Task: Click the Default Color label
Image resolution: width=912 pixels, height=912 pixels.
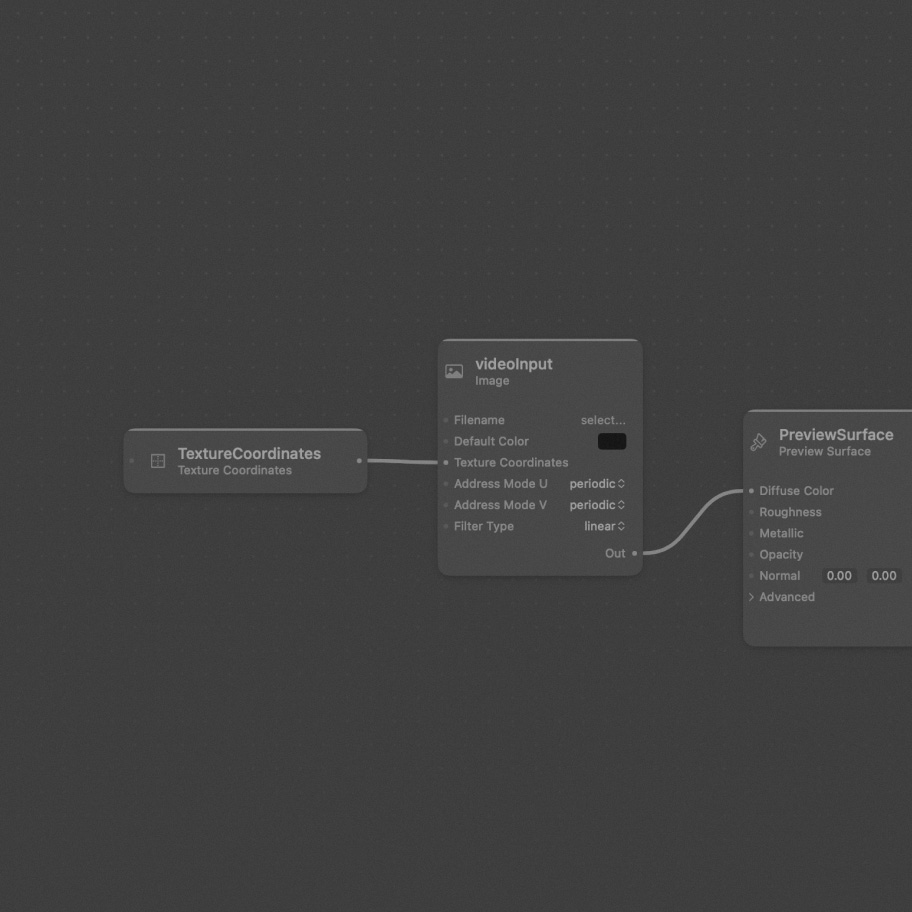Action: (491, 441)
